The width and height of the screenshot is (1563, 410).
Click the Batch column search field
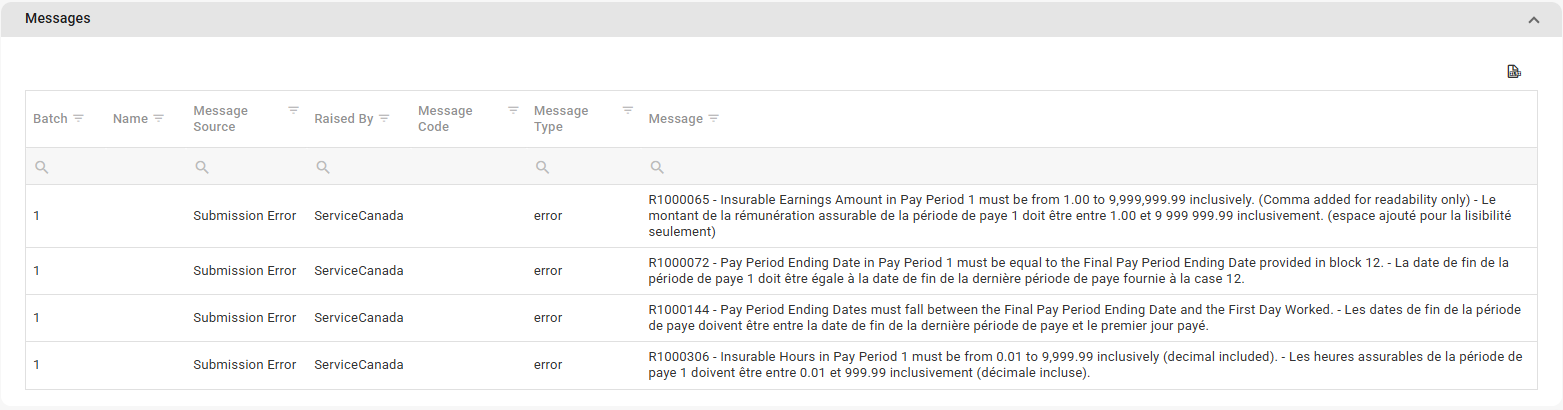point(75,167)
